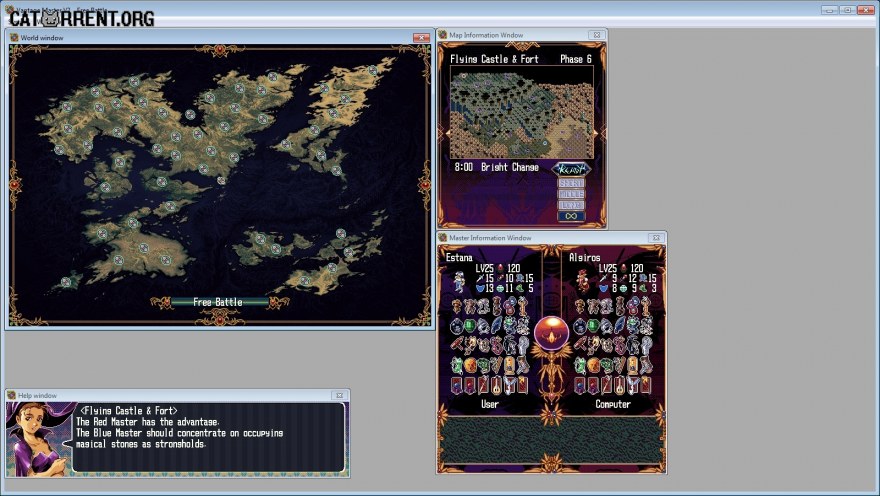Click Alsiros's LV25 level text
The height and width of the screenshot is (496, 880).
tap(608, 269)
